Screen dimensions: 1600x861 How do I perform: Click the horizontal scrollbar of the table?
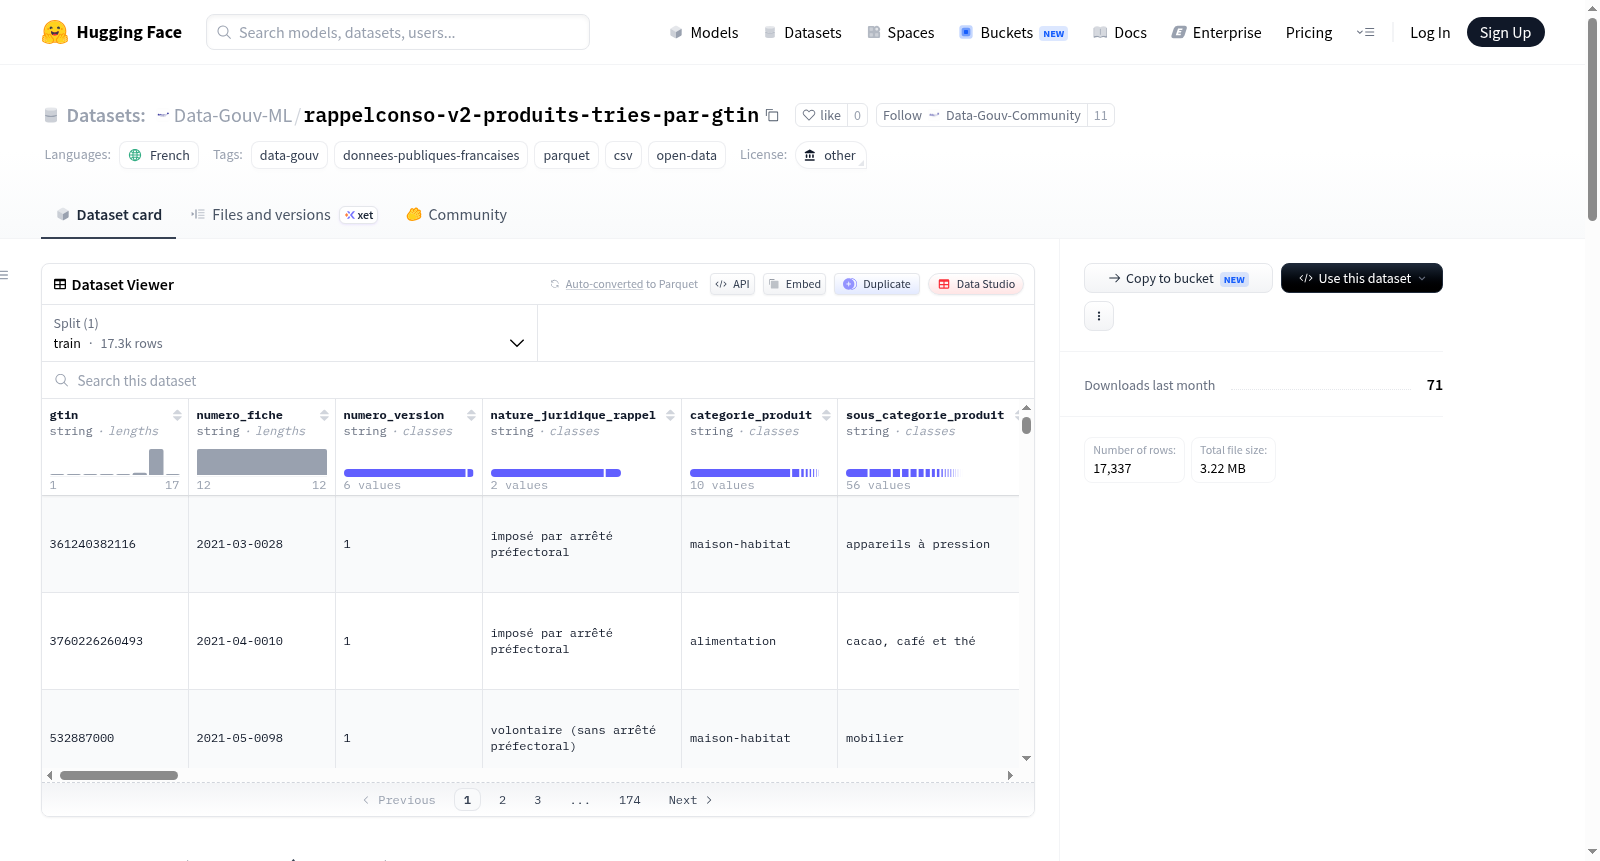[x=119, y=775]
